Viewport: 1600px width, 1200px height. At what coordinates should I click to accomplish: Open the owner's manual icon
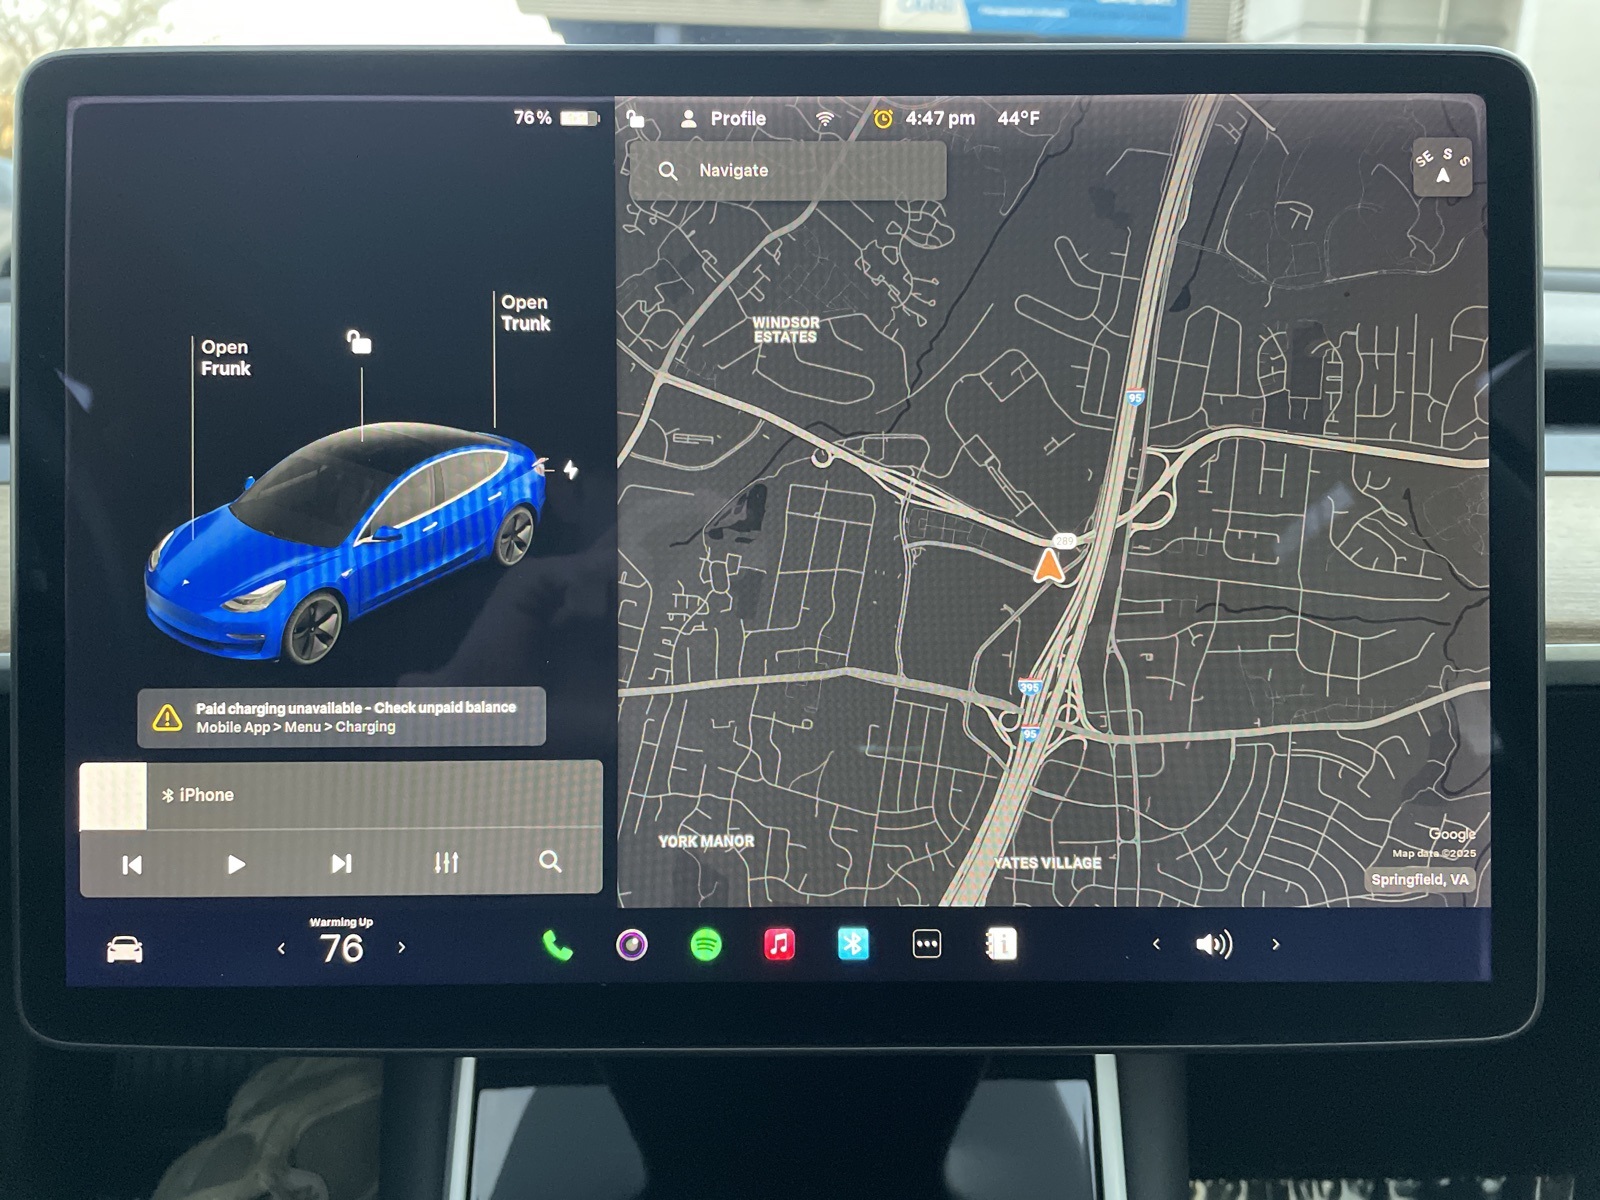click(1001, 945)
